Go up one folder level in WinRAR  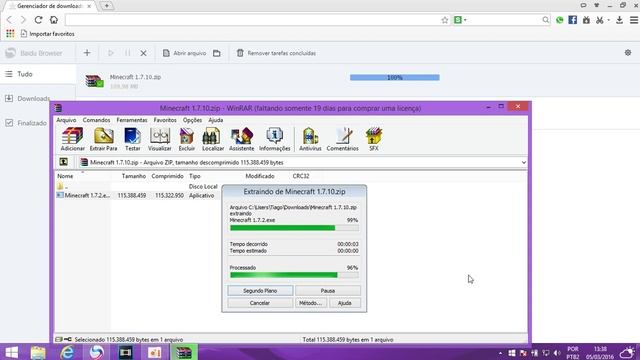pos(64,162)
